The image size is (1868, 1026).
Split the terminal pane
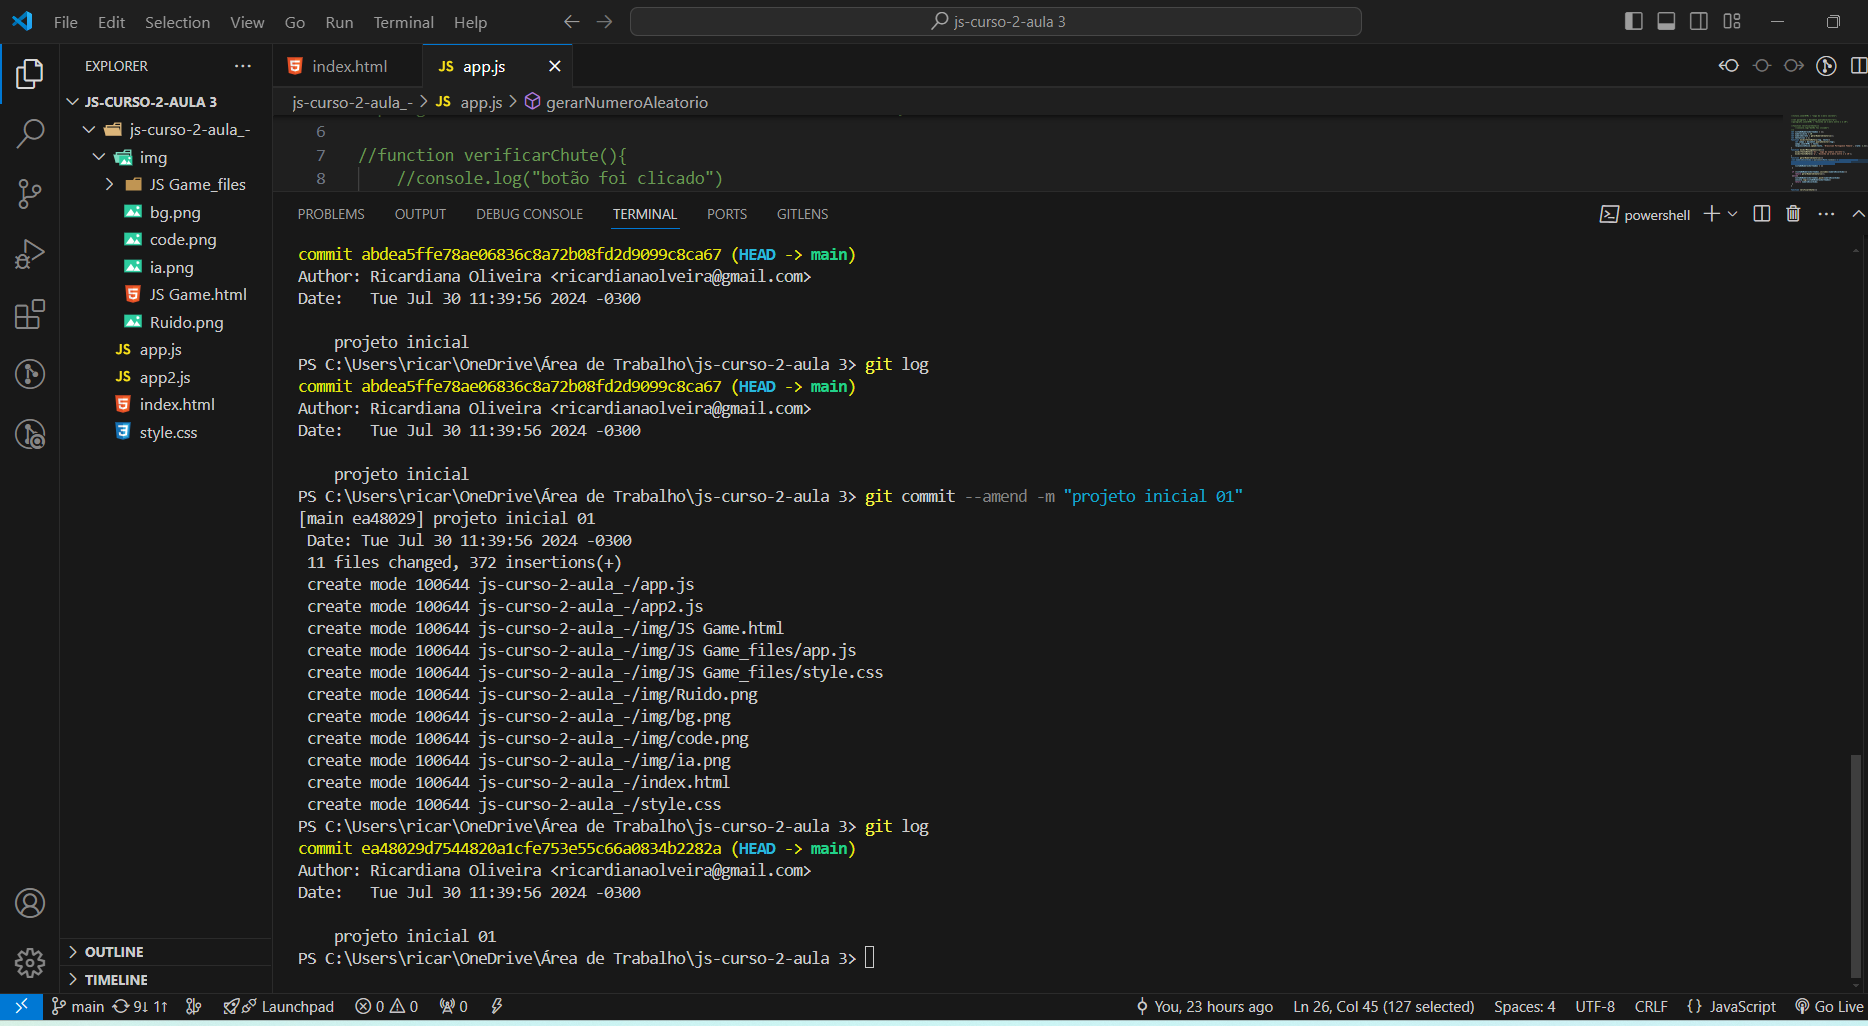click(x=1762, y=214)
